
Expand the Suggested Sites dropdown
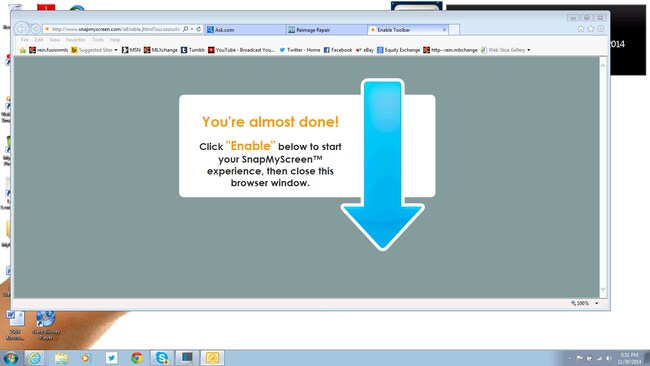tap(116, 50)
